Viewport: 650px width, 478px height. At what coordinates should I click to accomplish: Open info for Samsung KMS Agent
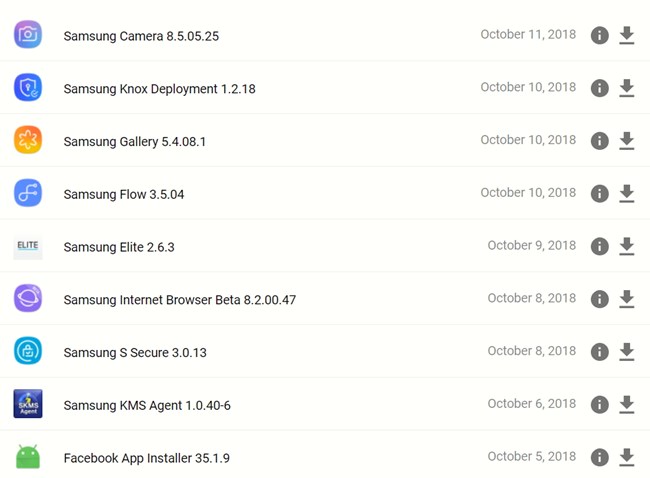[599, 405]
